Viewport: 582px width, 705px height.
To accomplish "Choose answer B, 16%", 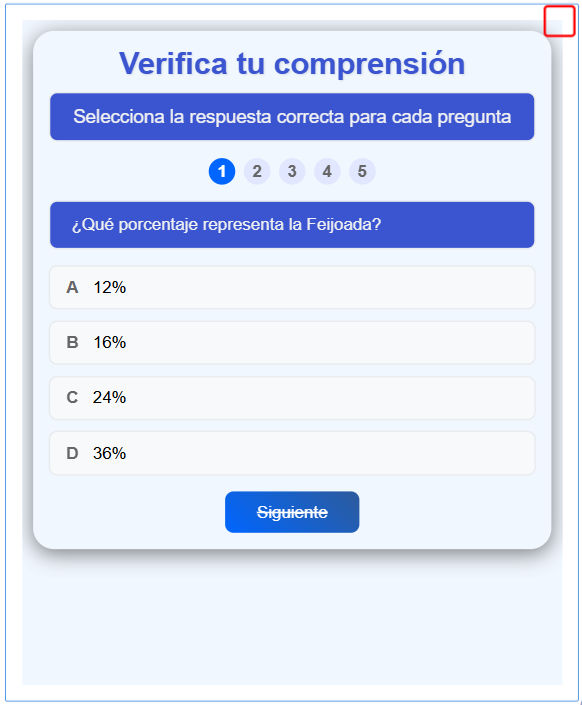I will (292, 343).
